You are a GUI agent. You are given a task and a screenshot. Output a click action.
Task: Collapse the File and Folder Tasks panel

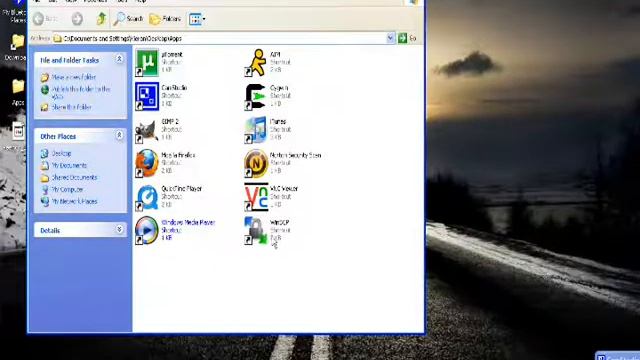coord(119,59)
